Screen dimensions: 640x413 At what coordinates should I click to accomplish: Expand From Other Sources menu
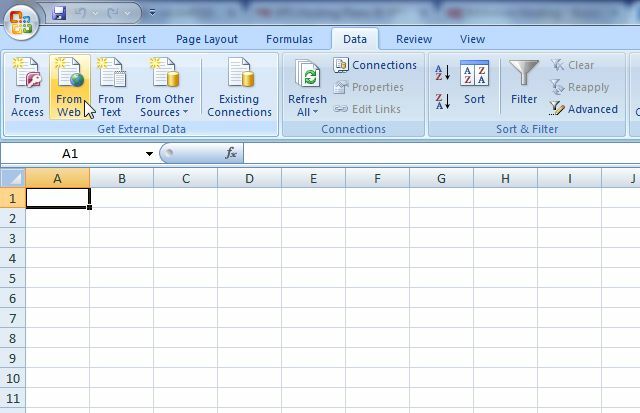pos(164,87)
